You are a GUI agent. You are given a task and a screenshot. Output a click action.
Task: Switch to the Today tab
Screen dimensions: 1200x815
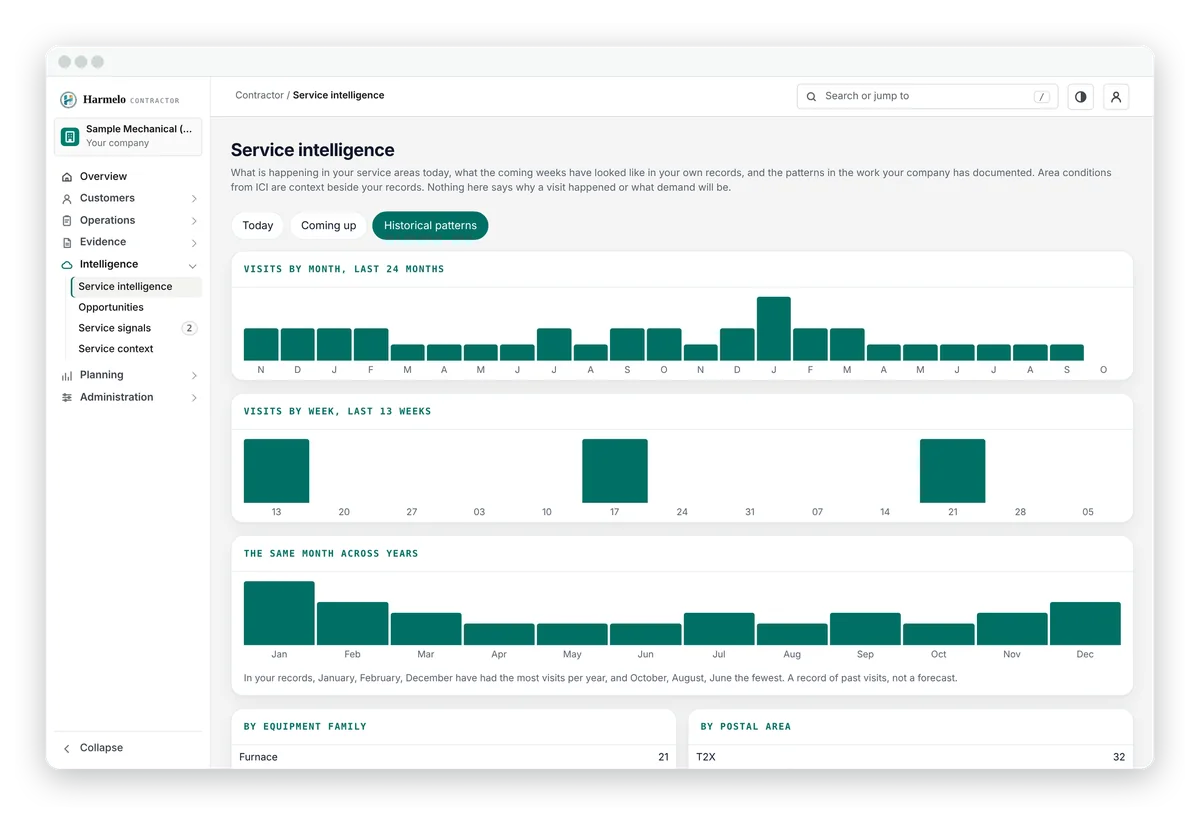click(258, 226)
